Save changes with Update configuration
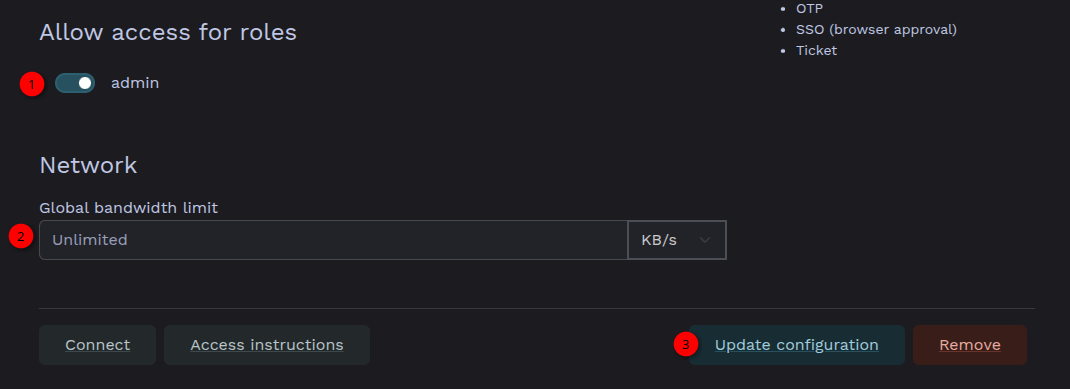 coord(796,345)
